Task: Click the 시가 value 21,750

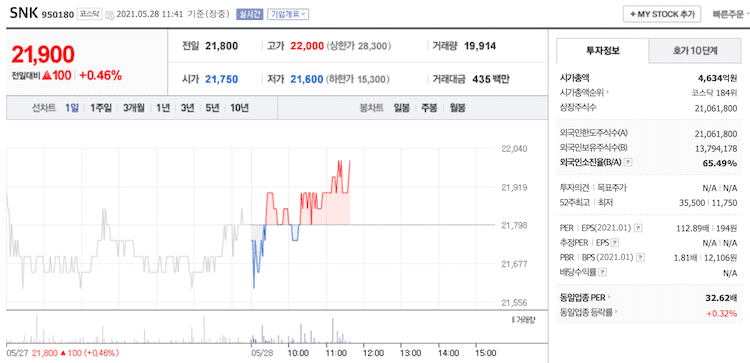Action: [x=221, y=79]
